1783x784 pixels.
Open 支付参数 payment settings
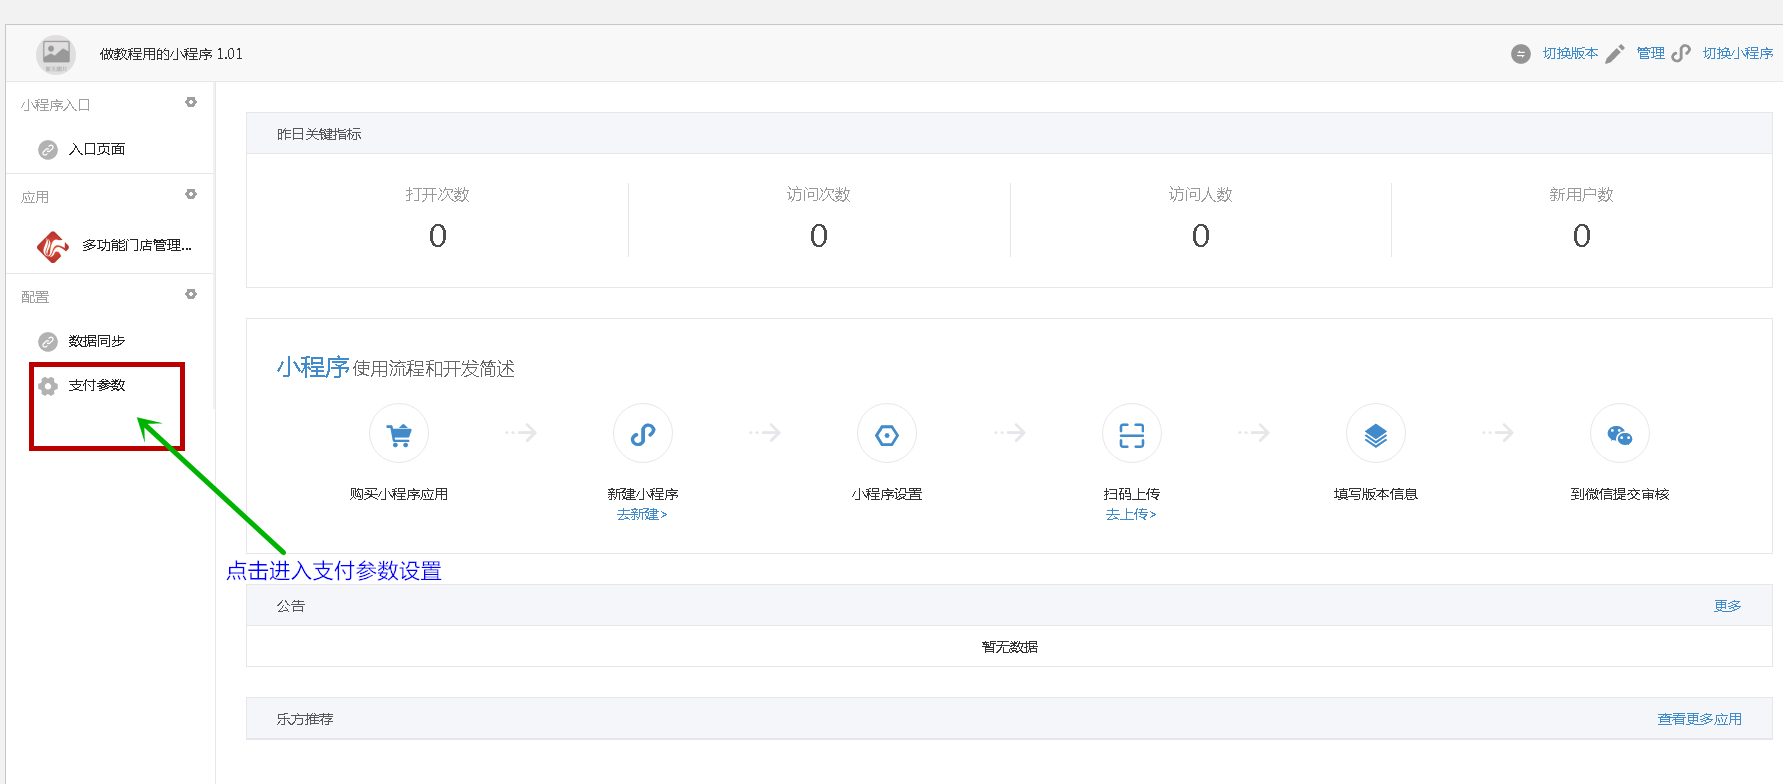tap(96, 385)
